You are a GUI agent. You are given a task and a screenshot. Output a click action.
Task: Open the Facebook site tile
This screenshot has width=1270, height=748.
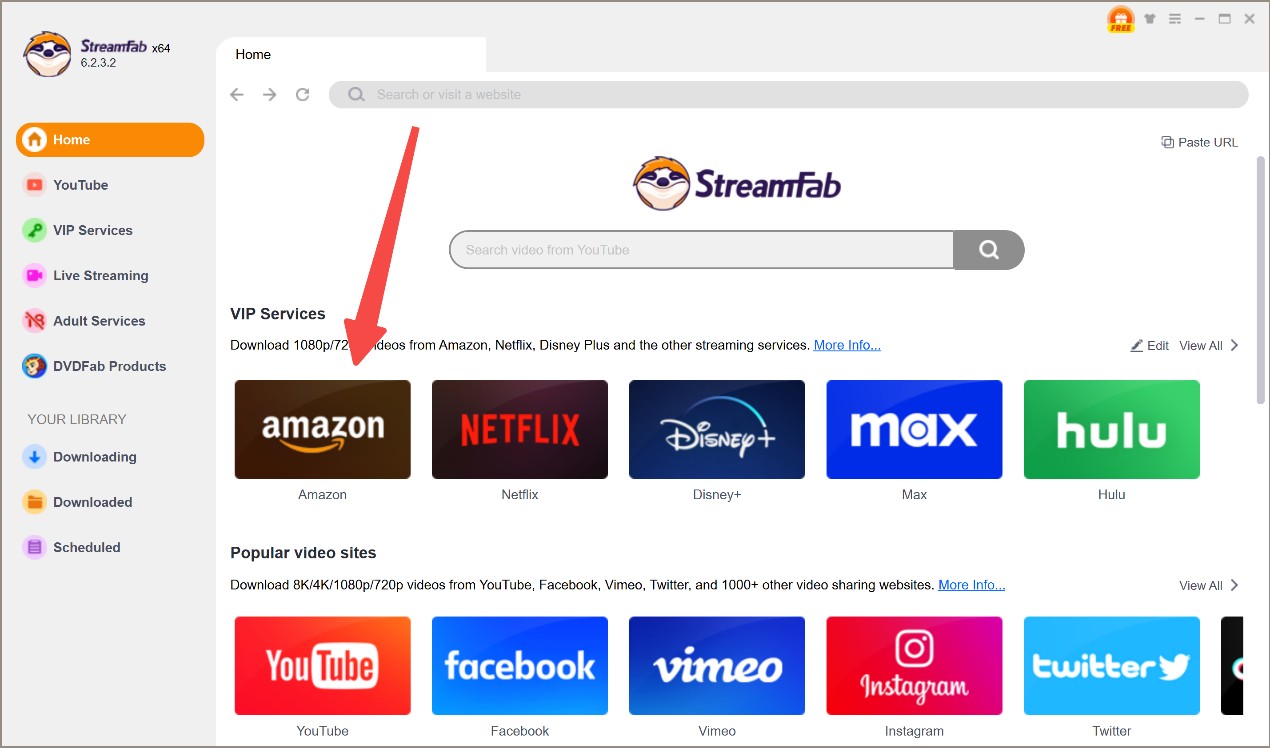tap(520, 666)
